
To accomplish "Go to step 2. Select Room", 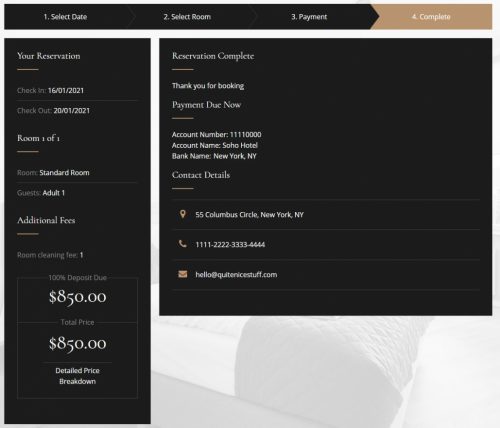I will (x=187, y=17).
